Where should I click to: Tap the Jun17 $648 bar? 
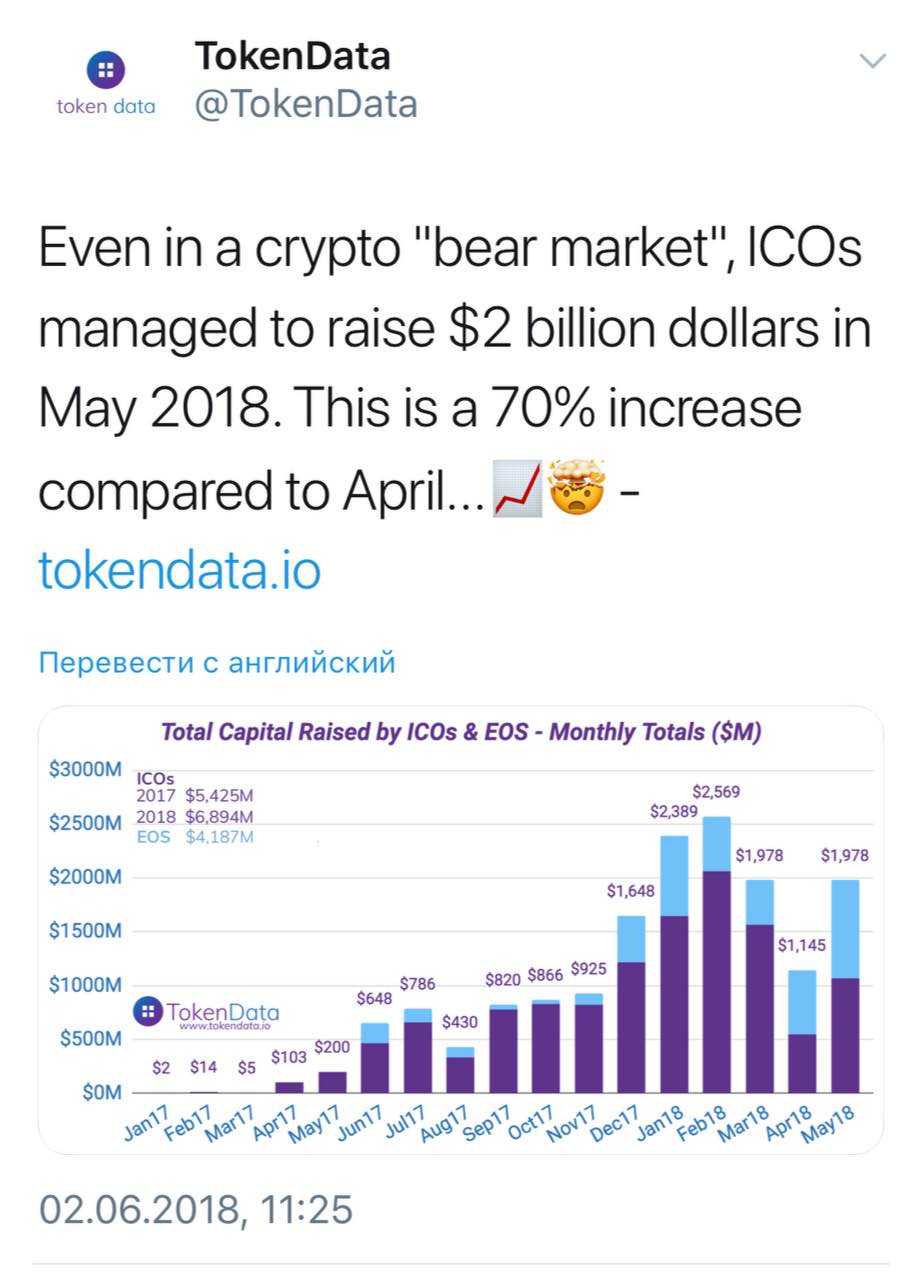[375, 1058]
